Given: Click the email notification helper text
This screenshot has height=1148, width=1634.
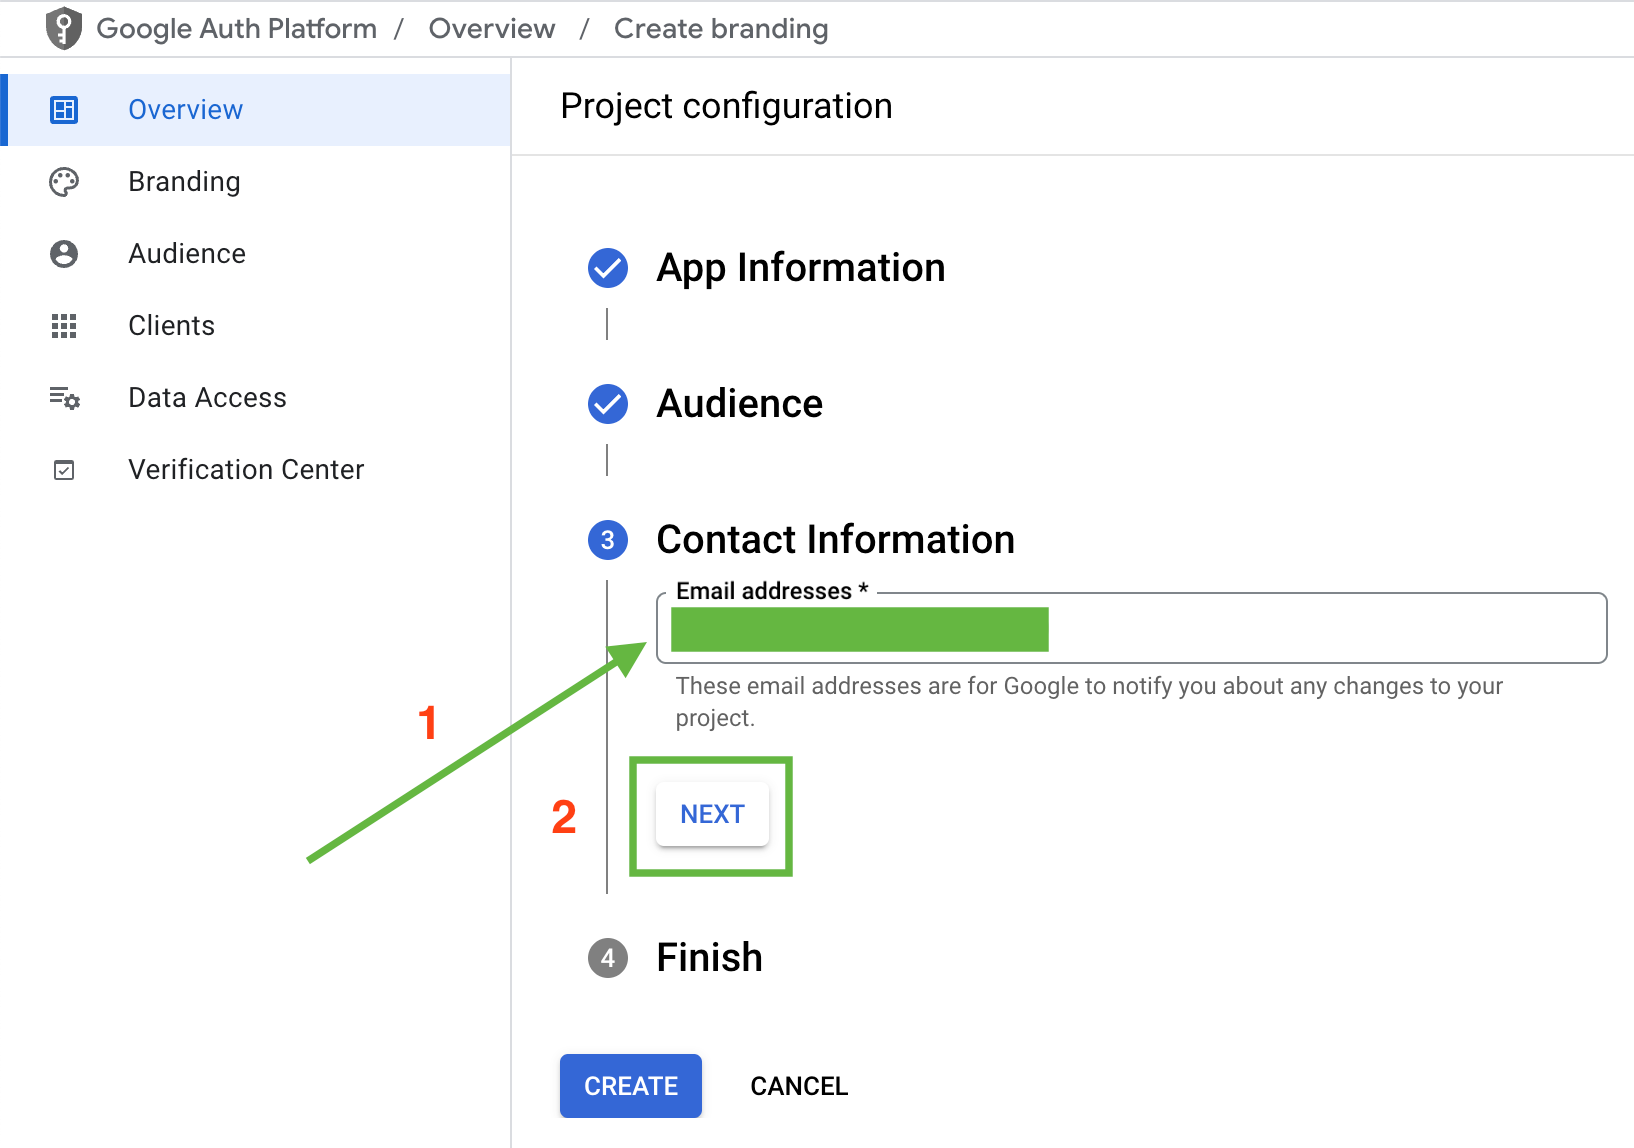Looking at the screenshot, I should coord(1089,702).
